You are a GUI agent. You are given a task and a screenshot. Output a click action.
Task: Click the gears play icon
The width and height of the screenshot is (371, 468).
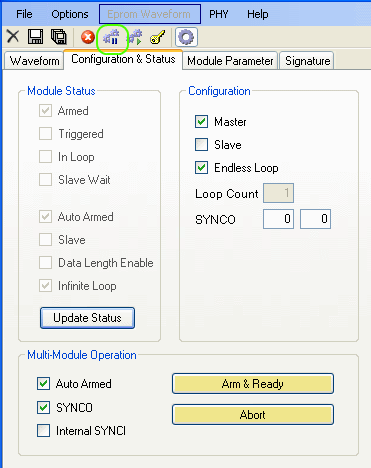click(x=135, y=37)
